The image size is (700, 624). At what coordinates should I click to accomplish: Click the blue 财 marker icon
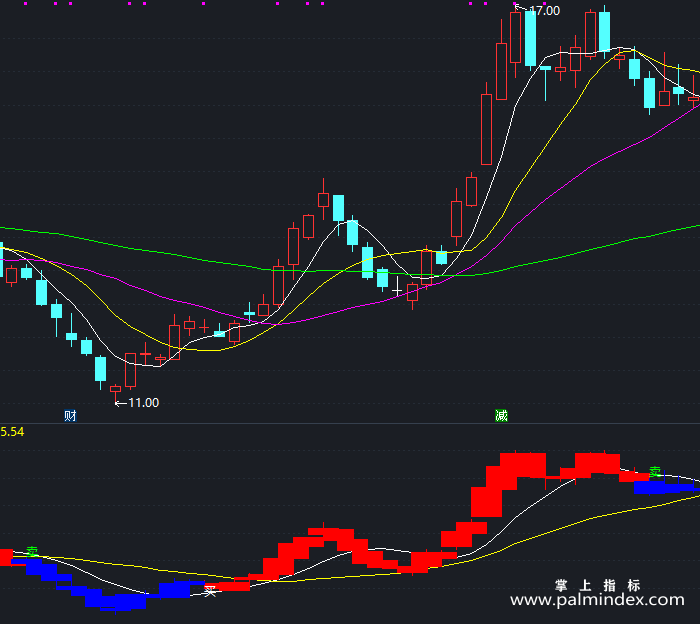(71, 416)
